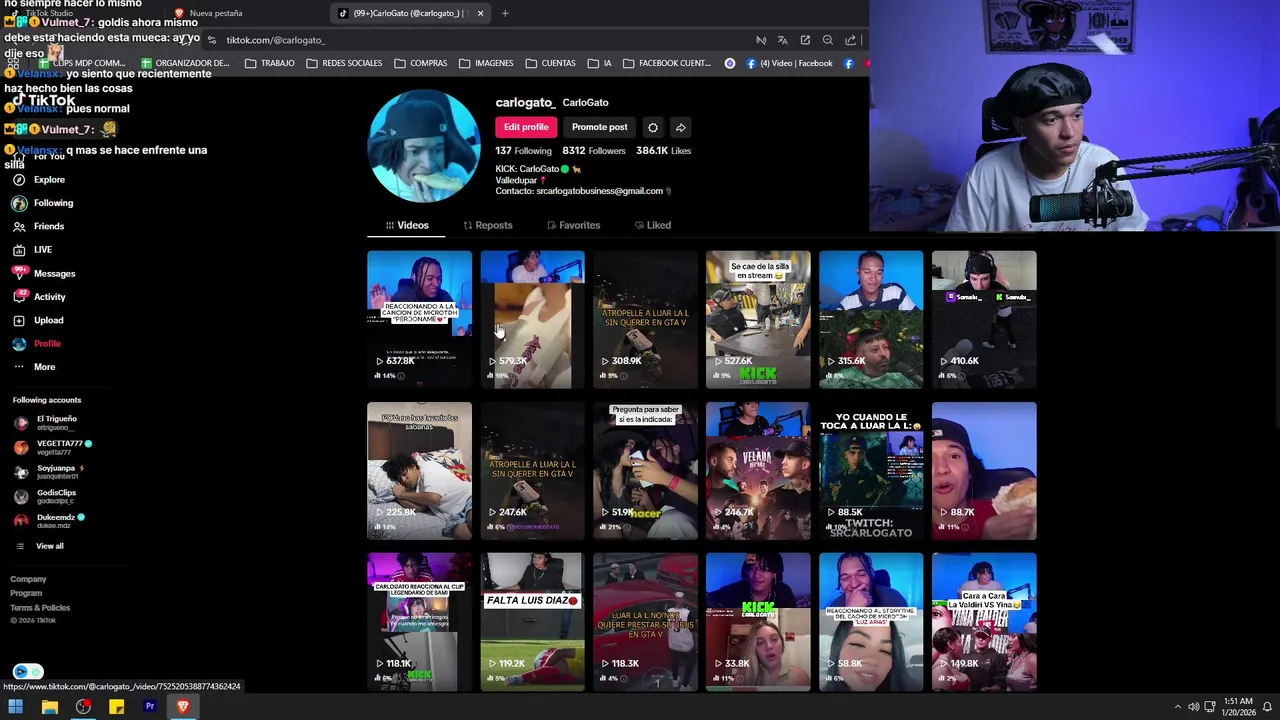Click the zoom magnifier icon in address bar
Image resolution: width=1280 pixels, height=720 pixels.
[x=828, y=40]
